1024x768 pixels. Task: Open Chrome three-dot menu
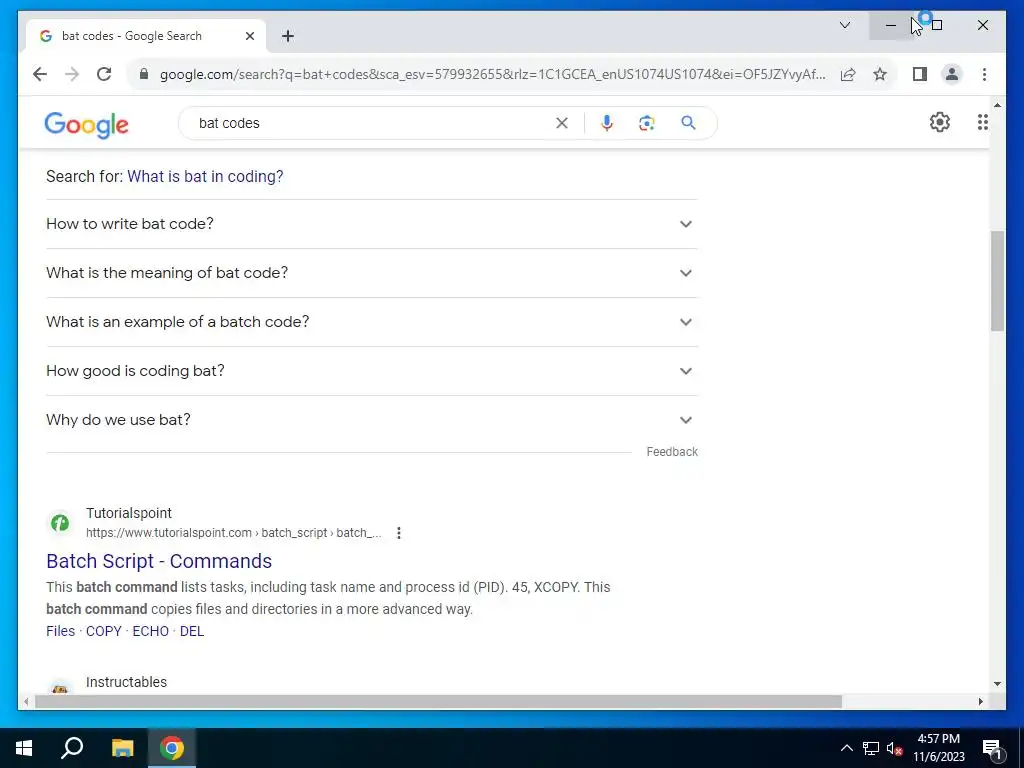pyautogui.click(x=984, y=74)
